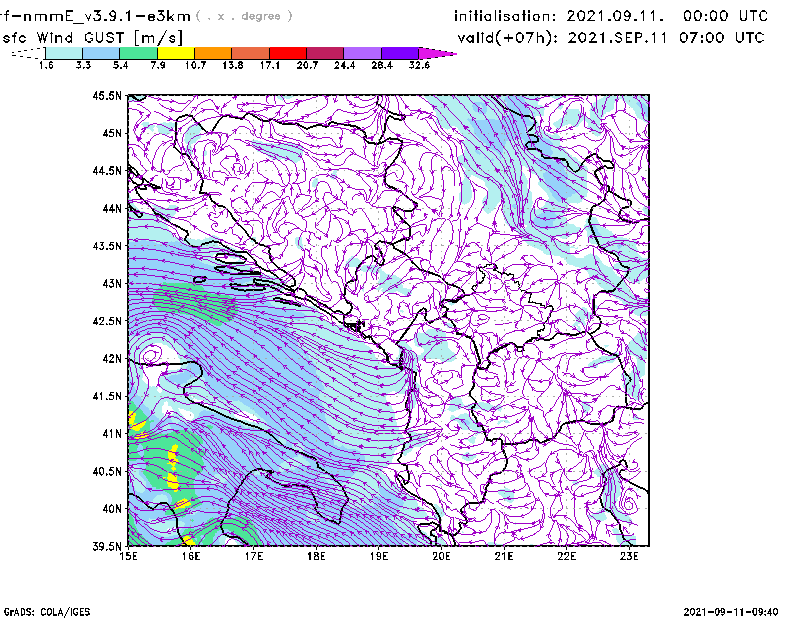
Task: Click the 22E longitude label
Action: point(566,556)
